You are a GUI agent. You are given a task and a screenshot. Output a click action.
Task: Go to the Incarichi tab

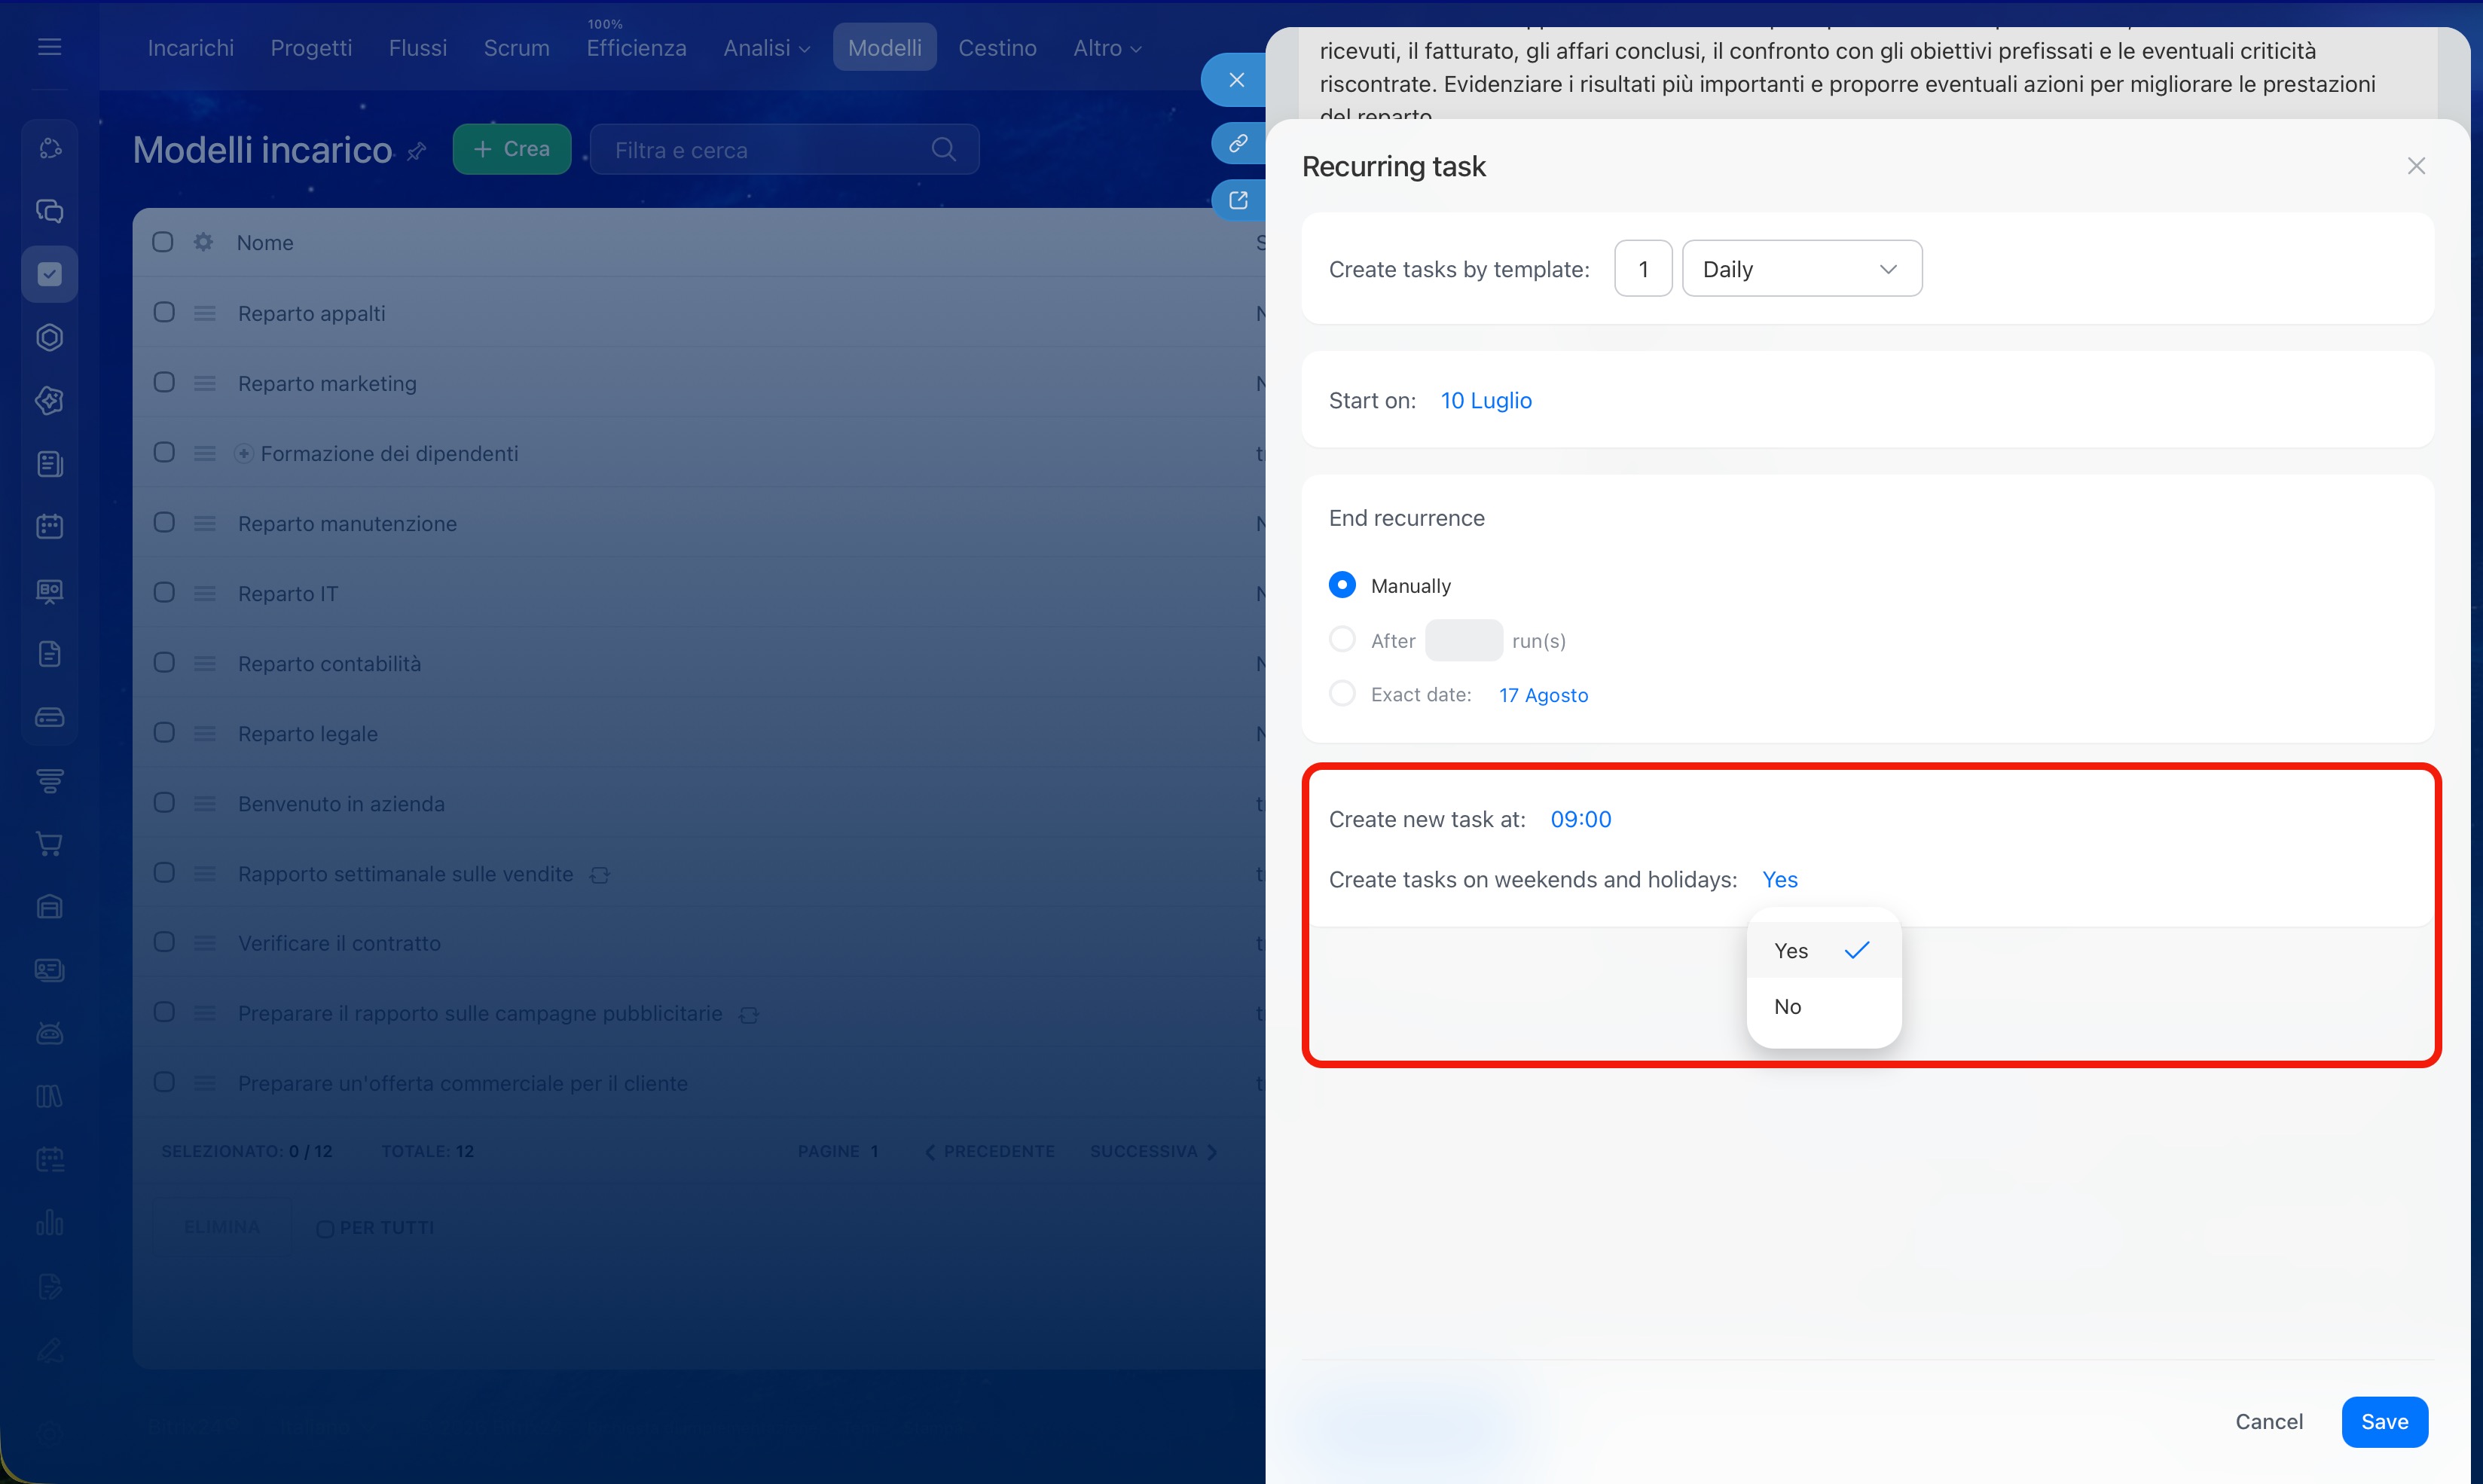tap(190, 48)
